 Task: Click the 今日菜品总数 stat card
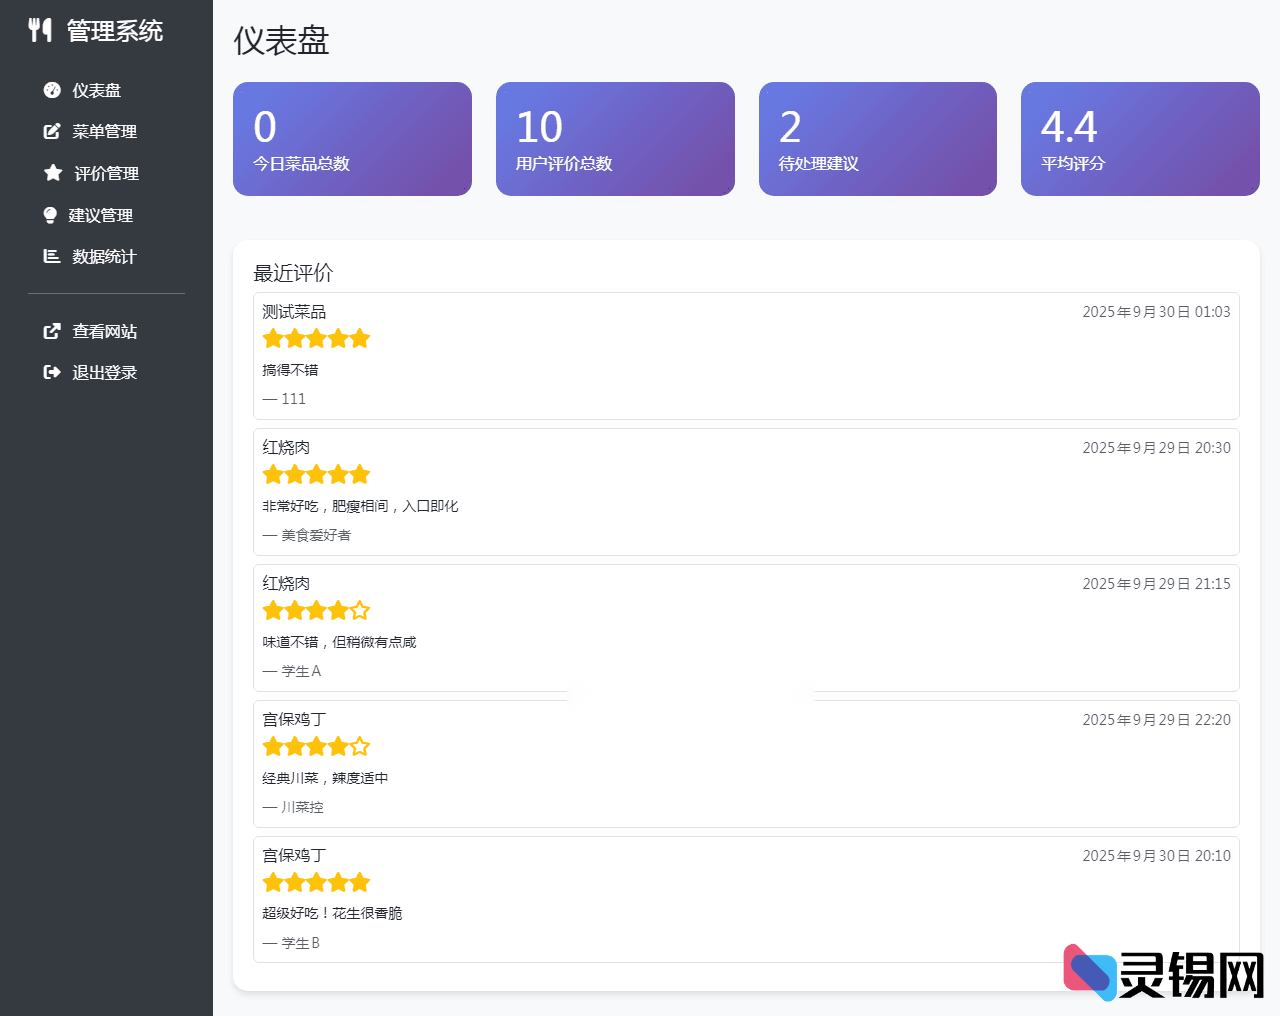[352, 139]
